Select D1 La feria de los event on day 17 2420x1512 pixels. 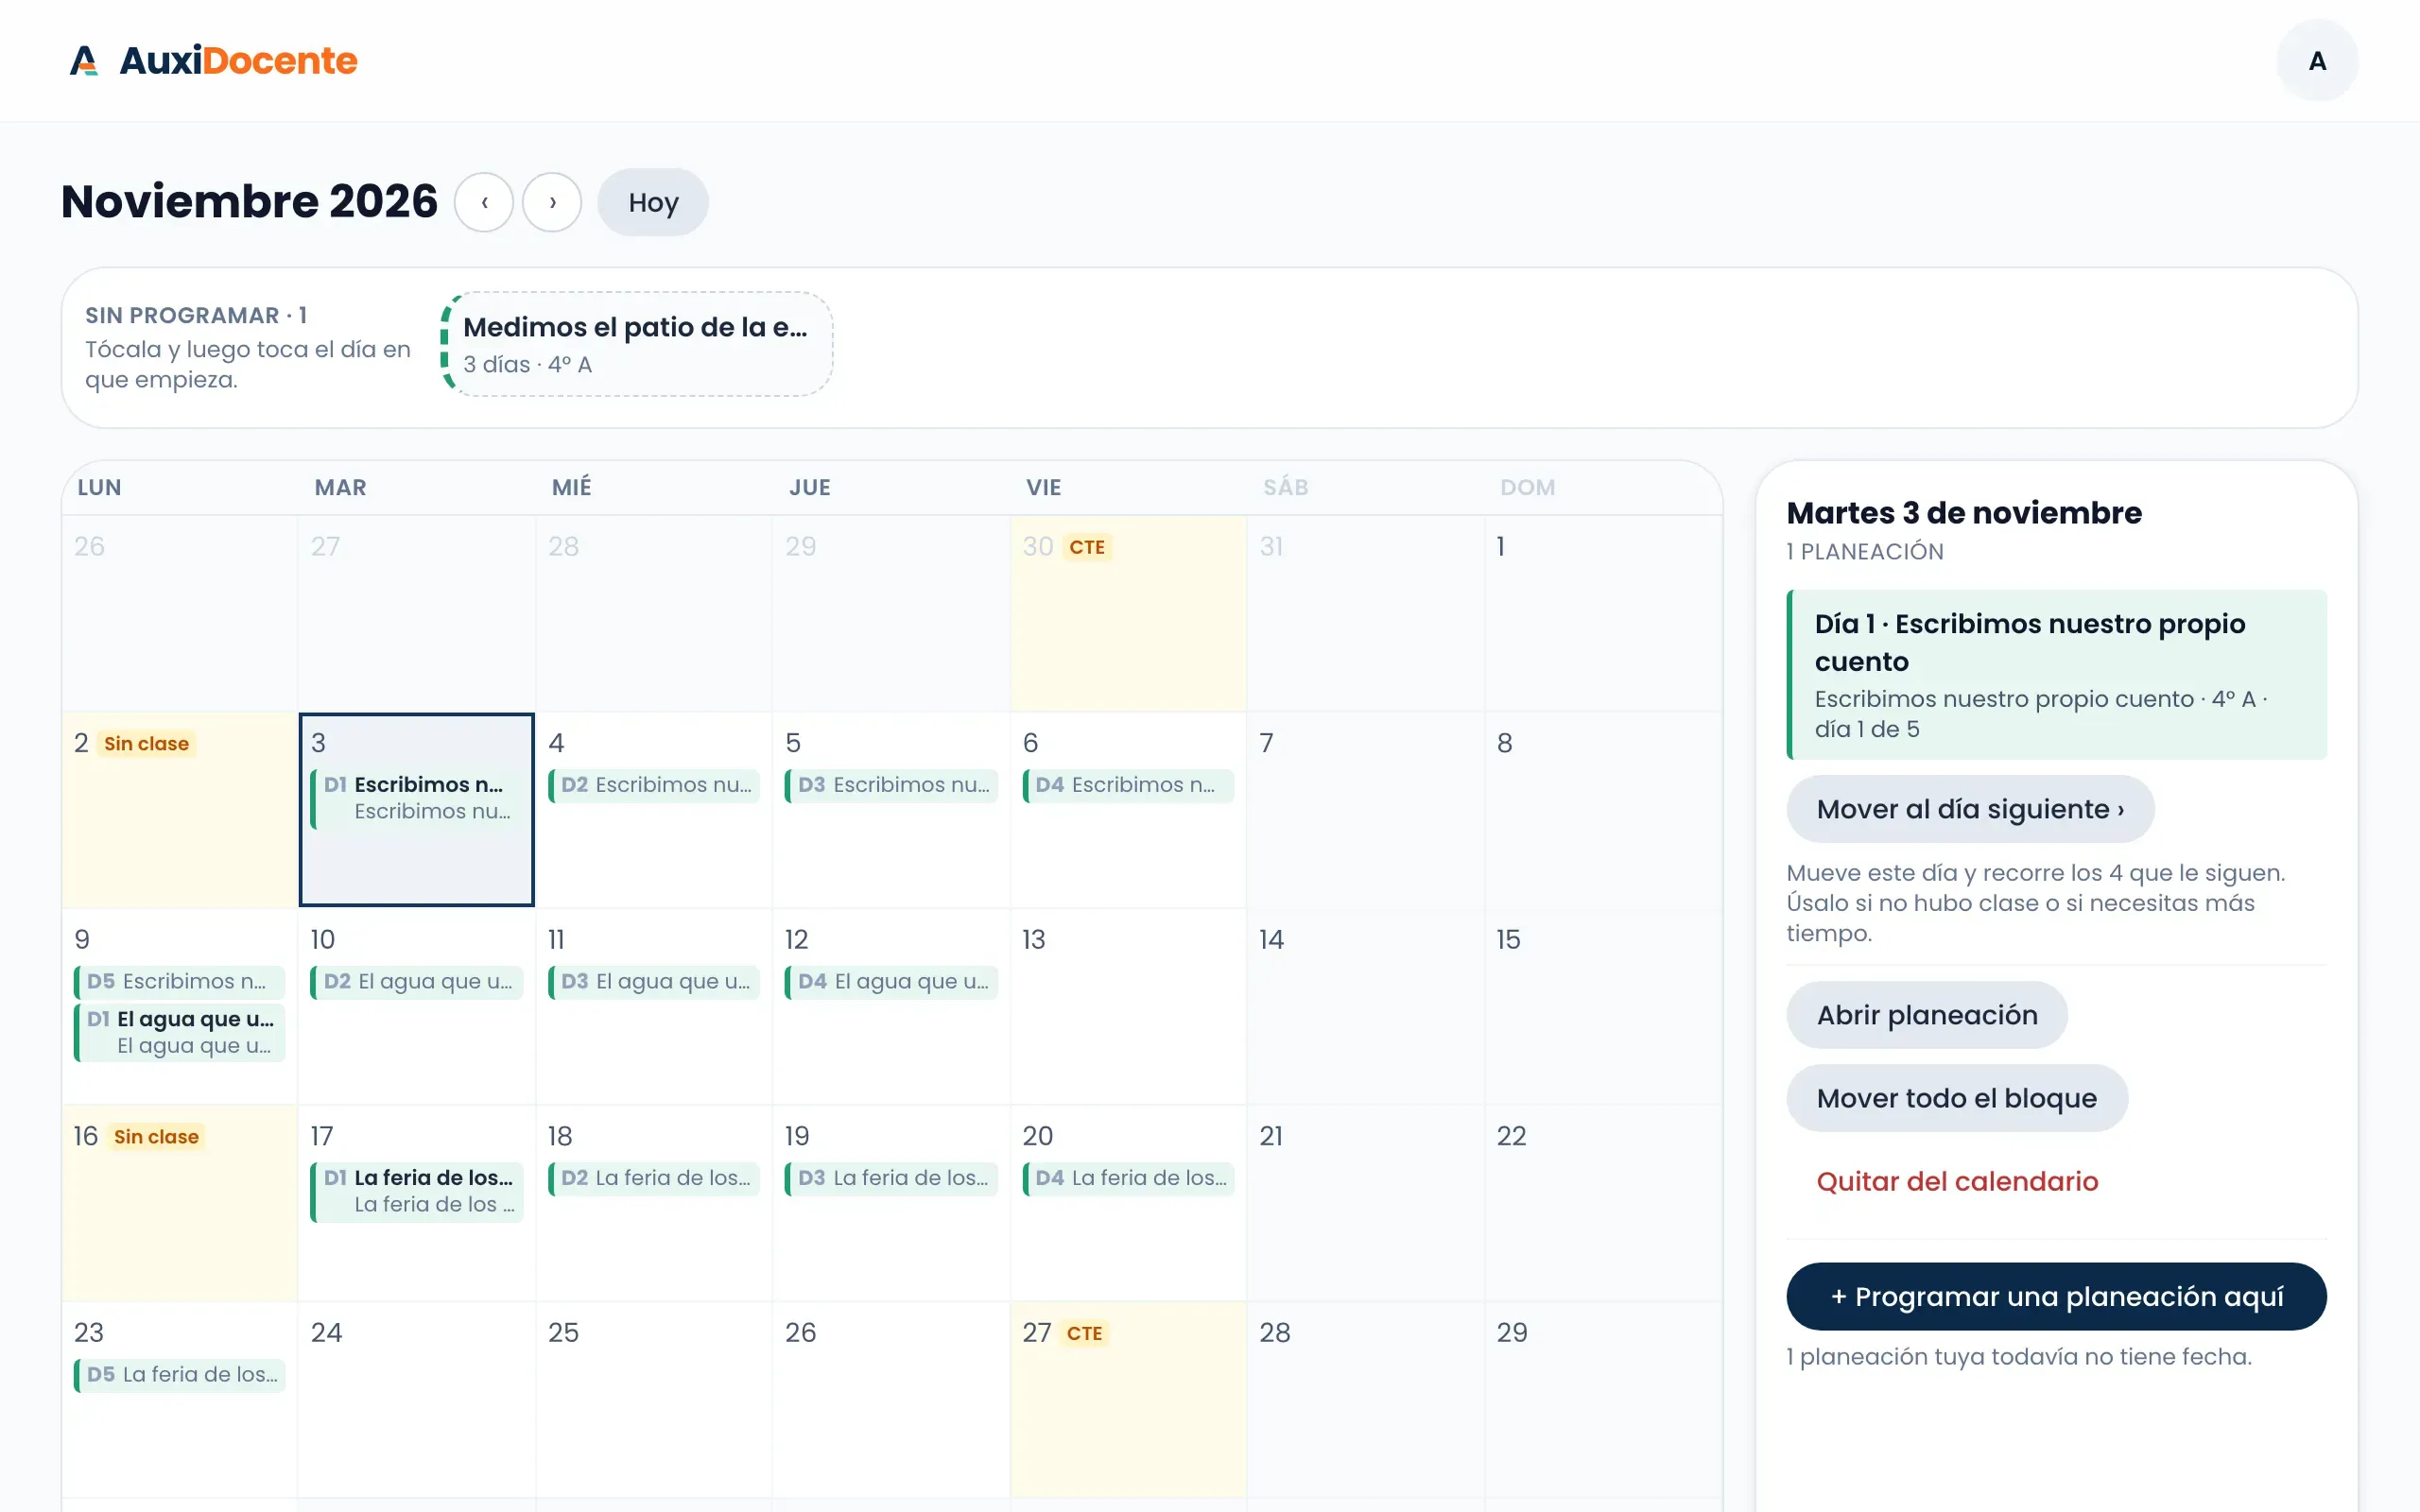(418, 1191)
